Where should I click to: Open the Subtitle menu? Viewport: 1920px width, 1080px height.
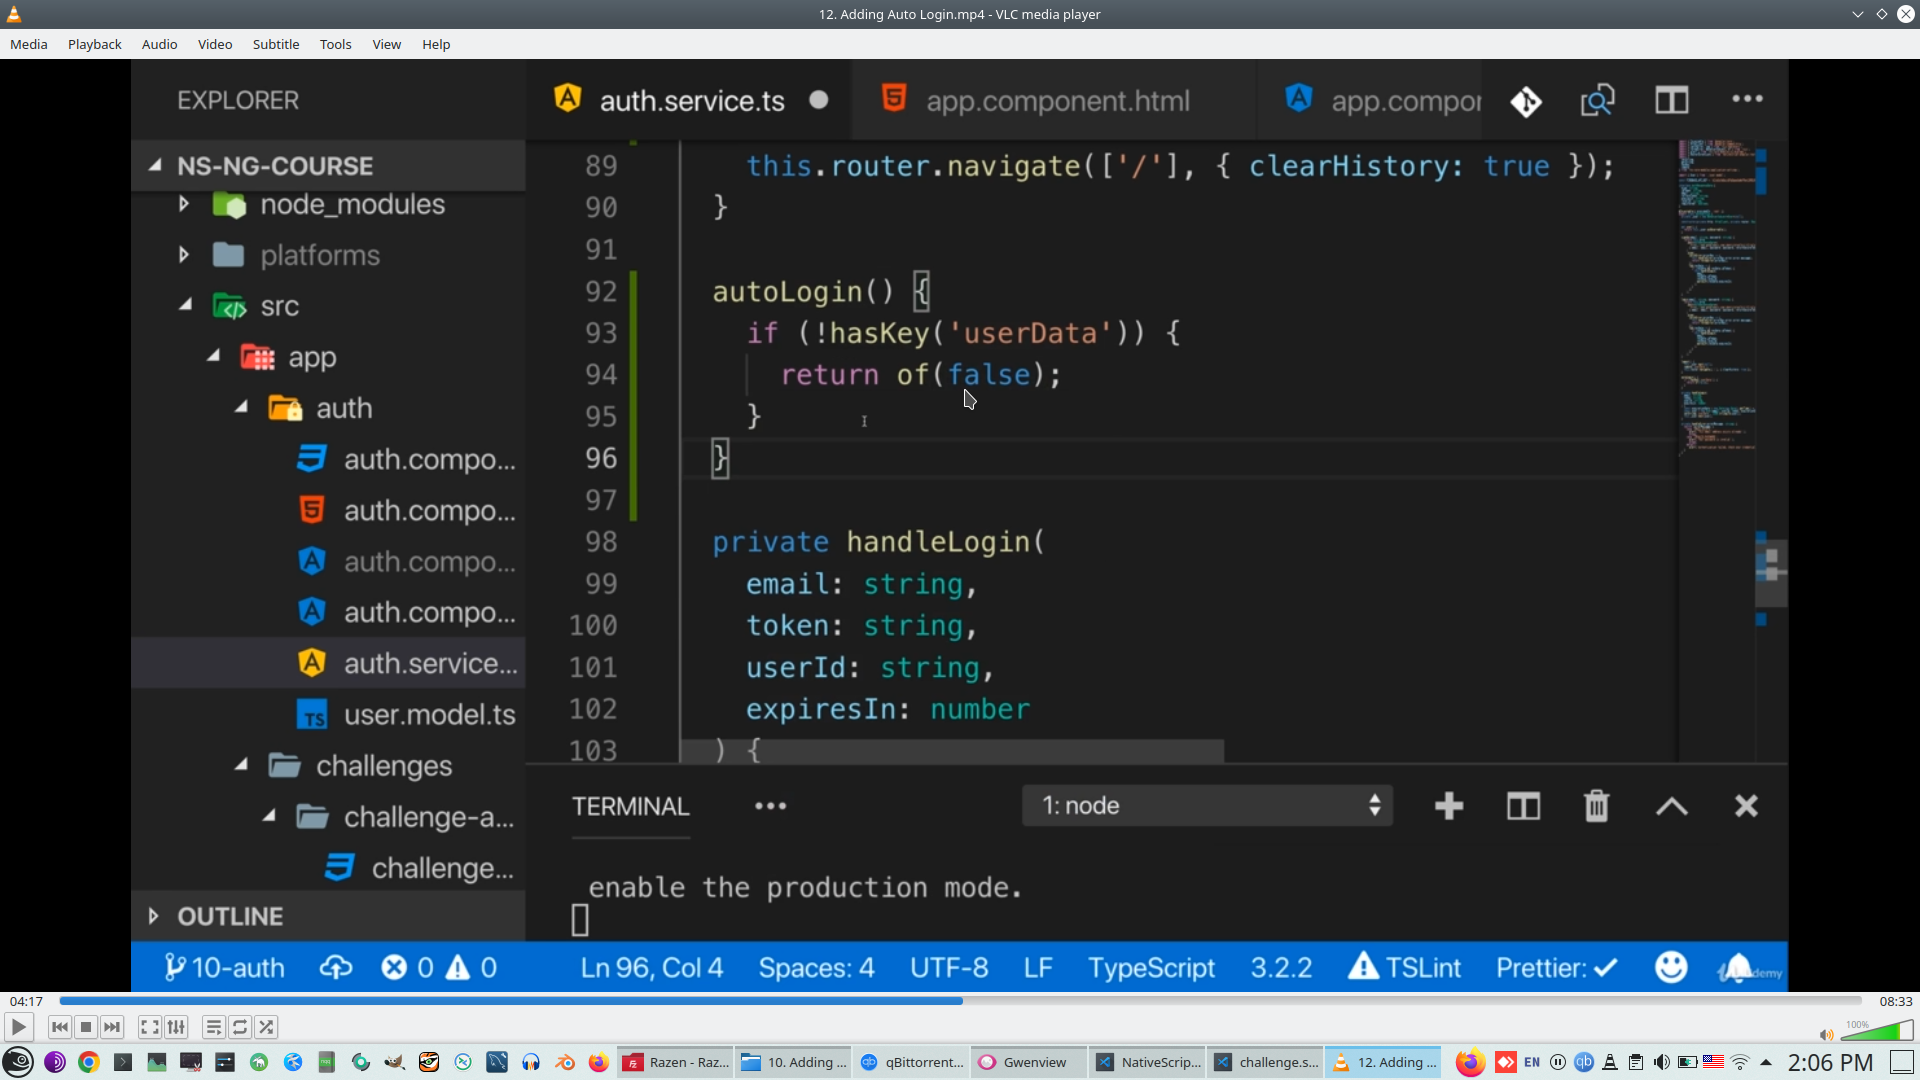tap(275, 44)
